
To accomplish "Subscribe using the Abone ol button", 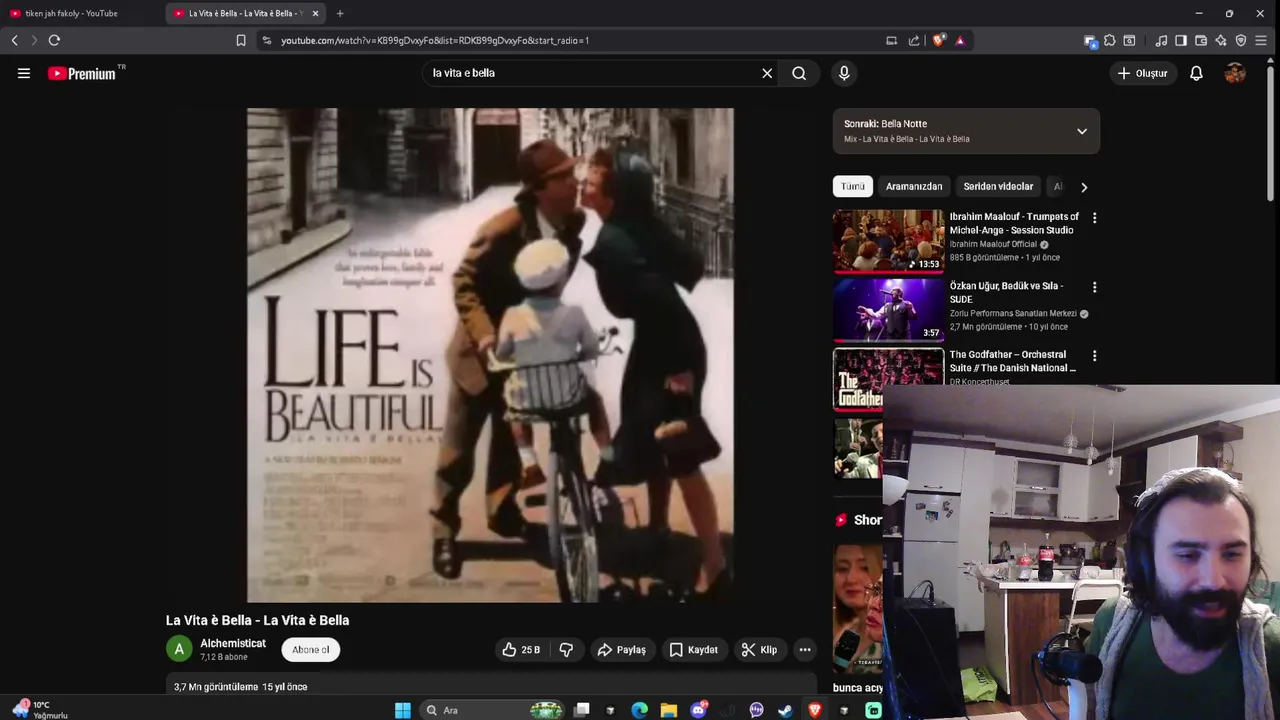I will coord(311,650).
